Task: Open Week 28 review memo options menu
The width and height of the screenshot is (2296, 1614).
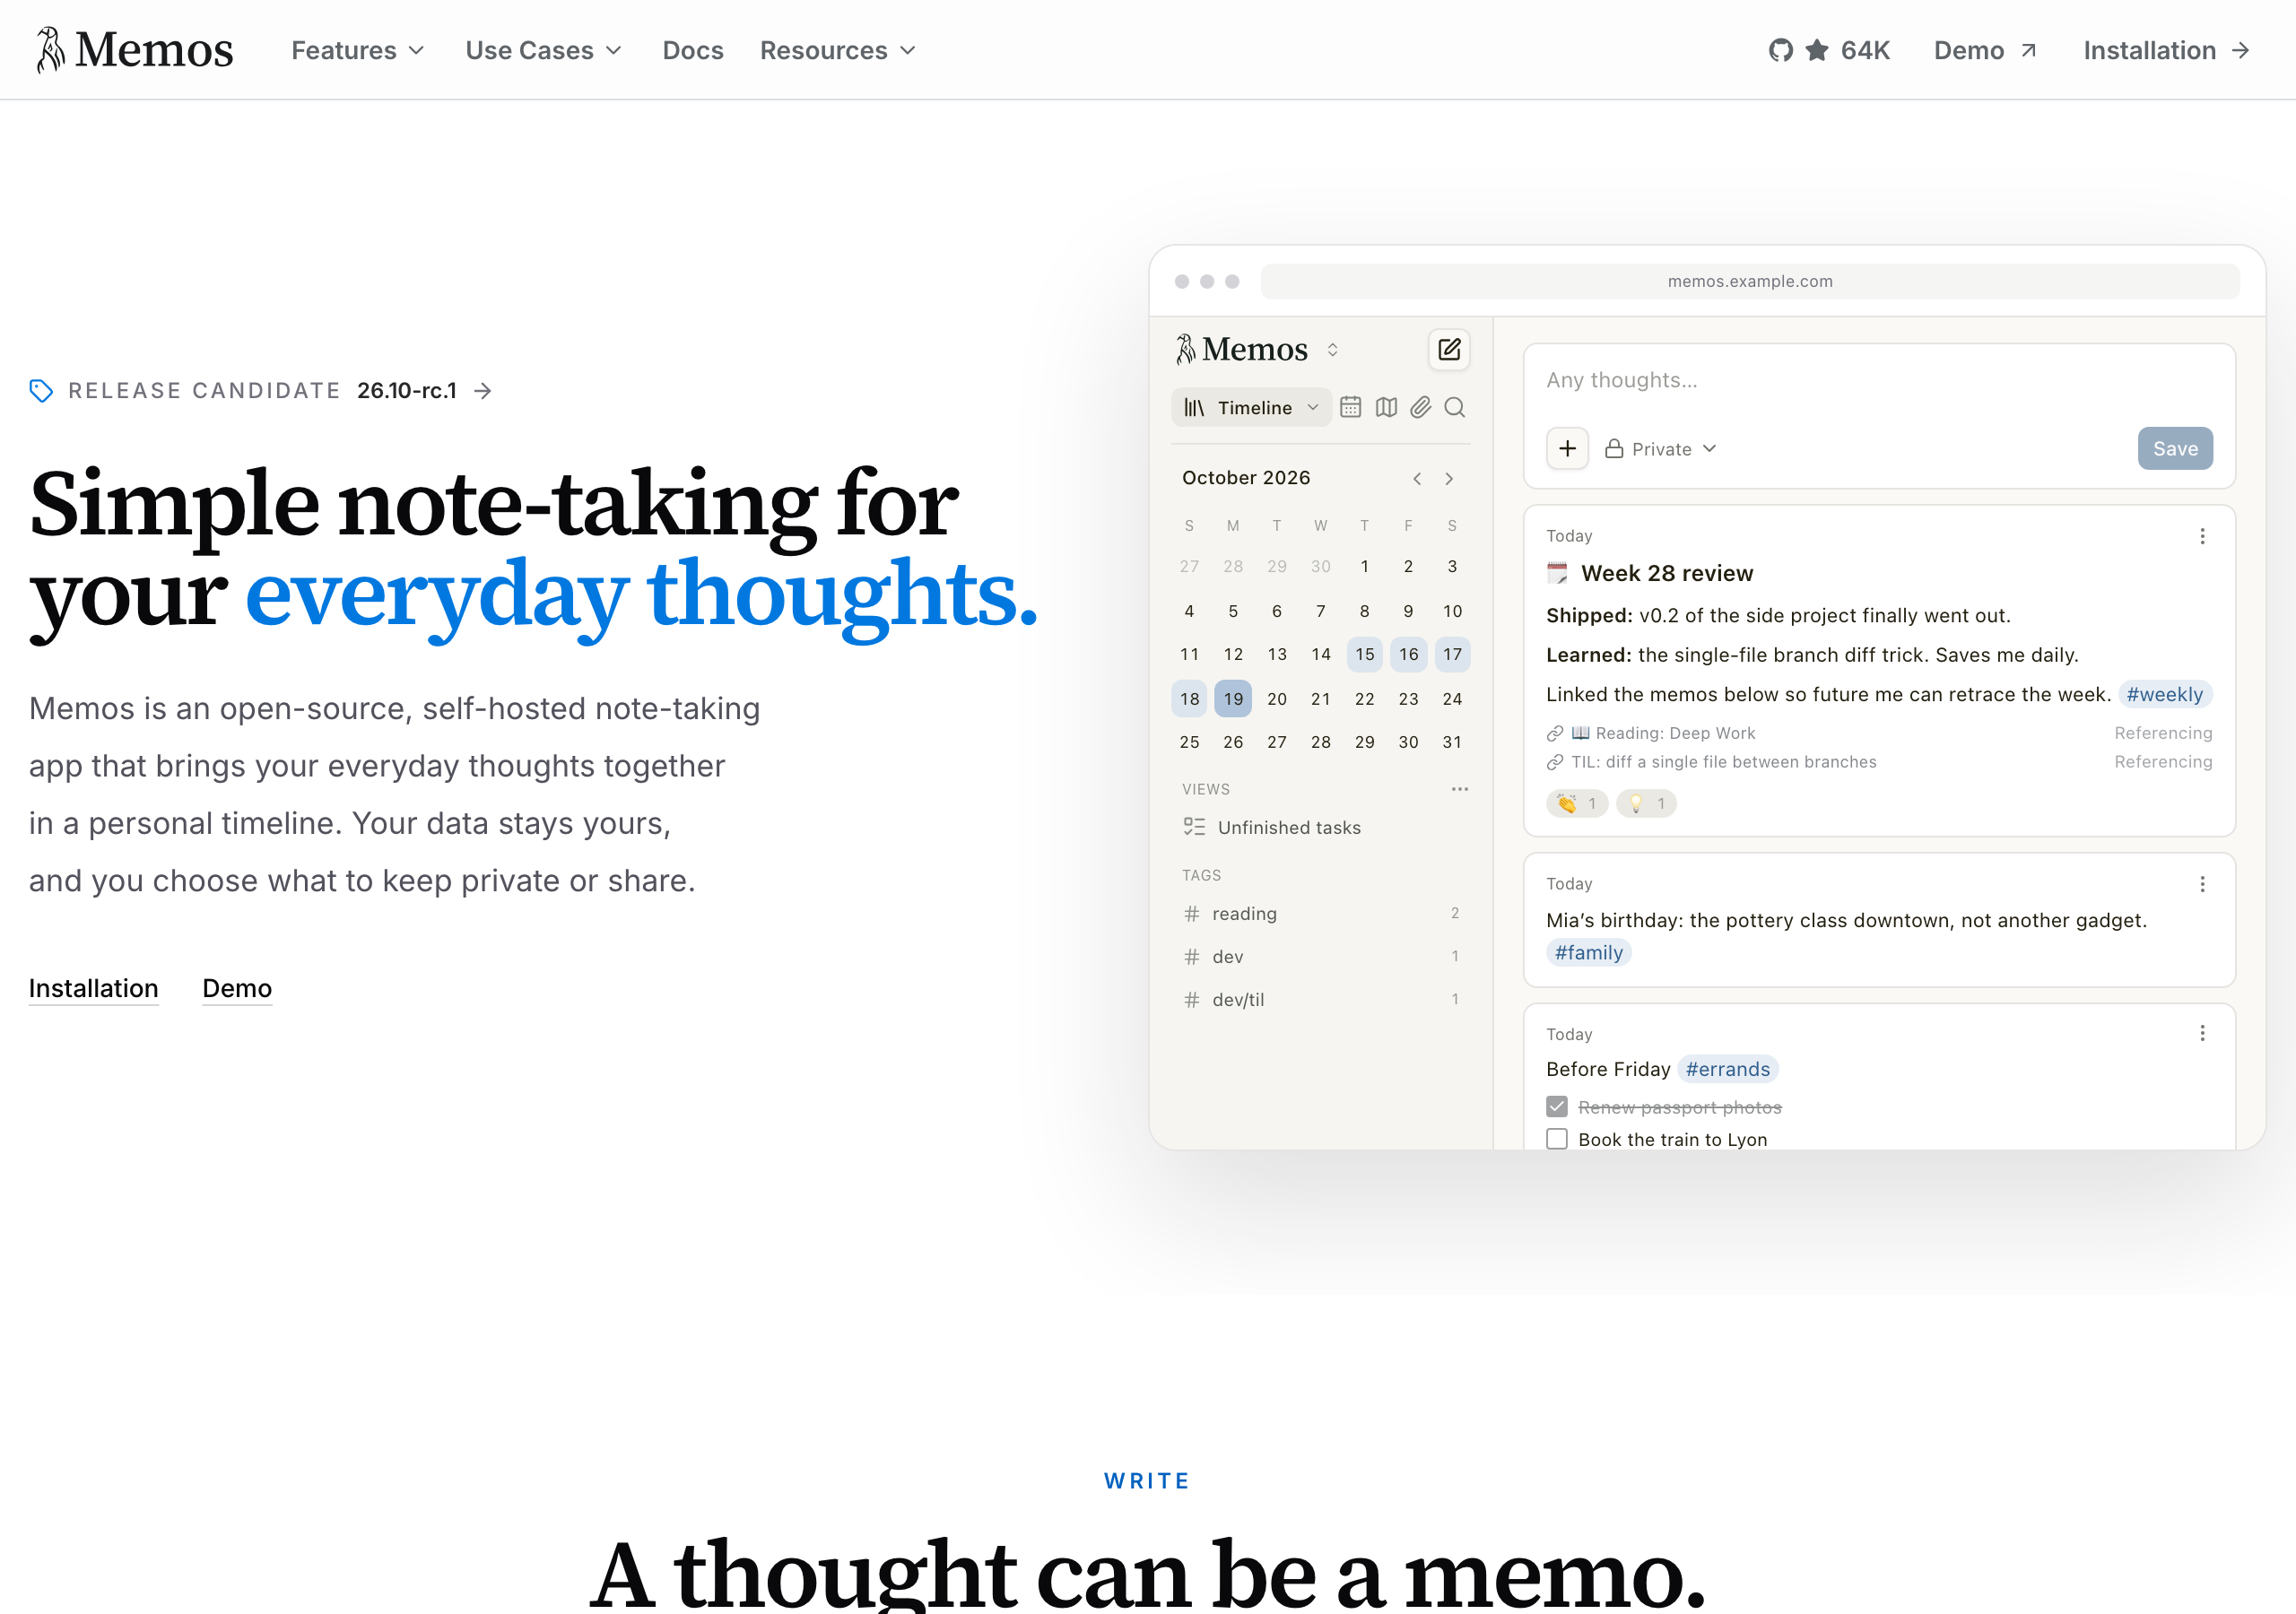Action: (x=2202, y=536)
